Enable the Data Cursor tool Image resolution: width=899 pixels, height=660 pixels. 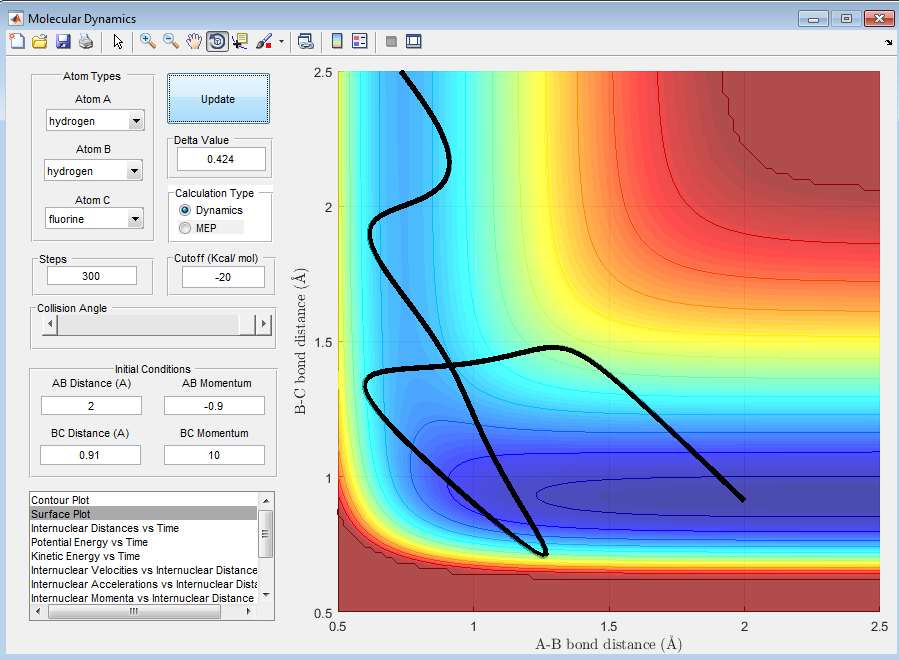click(240, 41)
